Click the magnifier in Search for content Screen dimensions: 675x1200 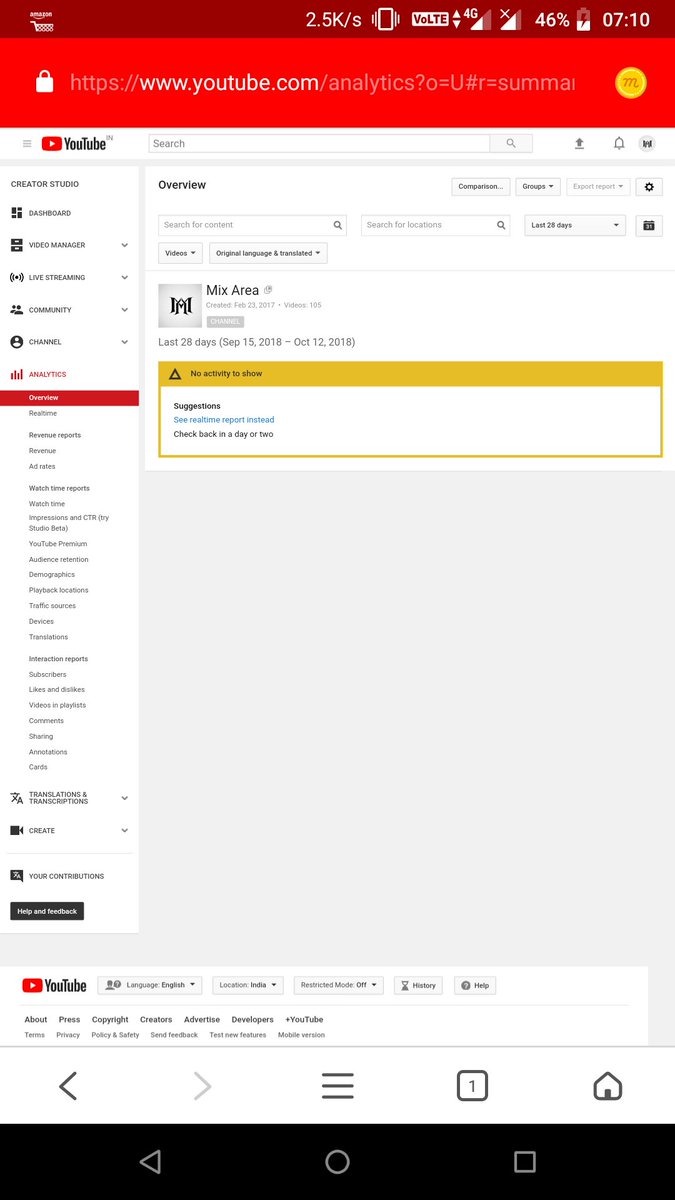tap(338, 225)
